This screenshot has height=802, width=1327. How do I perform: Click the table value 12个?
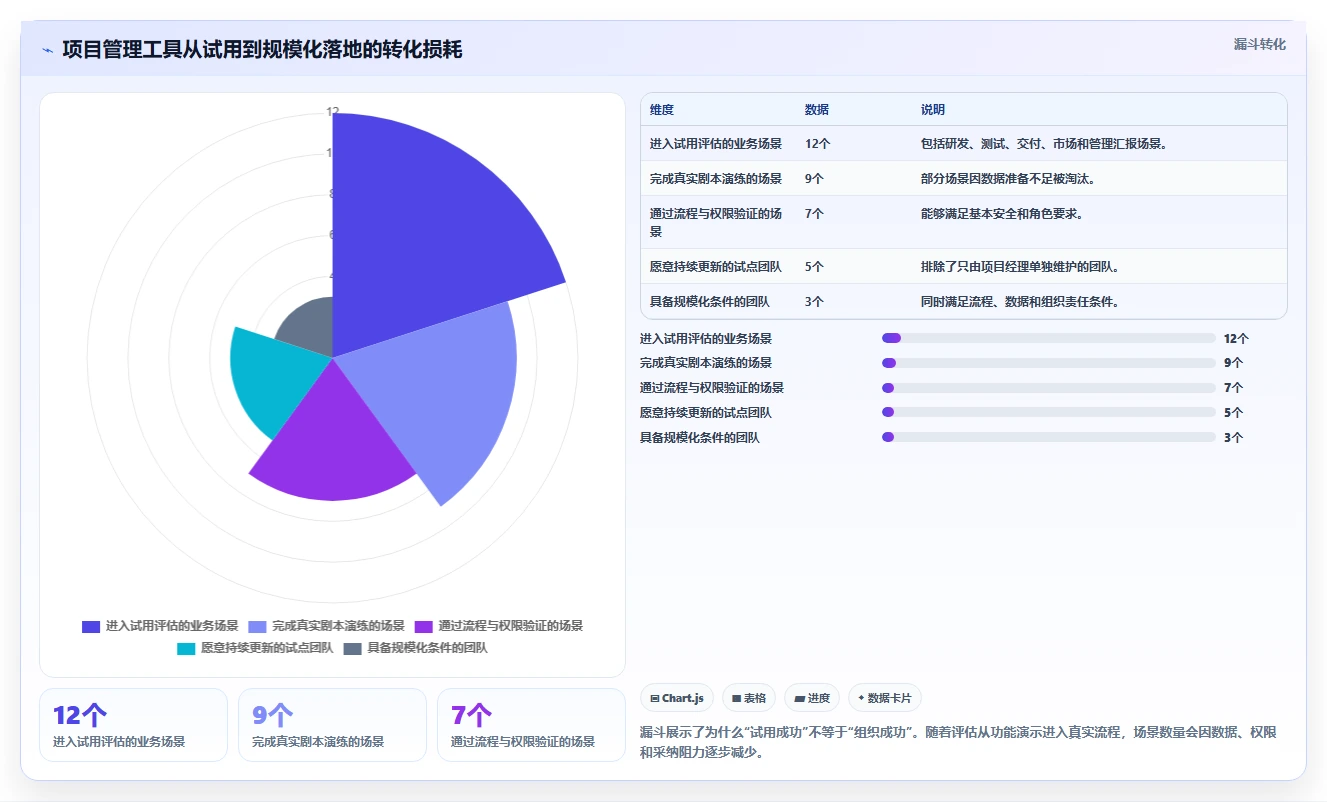tap(818, 144)
